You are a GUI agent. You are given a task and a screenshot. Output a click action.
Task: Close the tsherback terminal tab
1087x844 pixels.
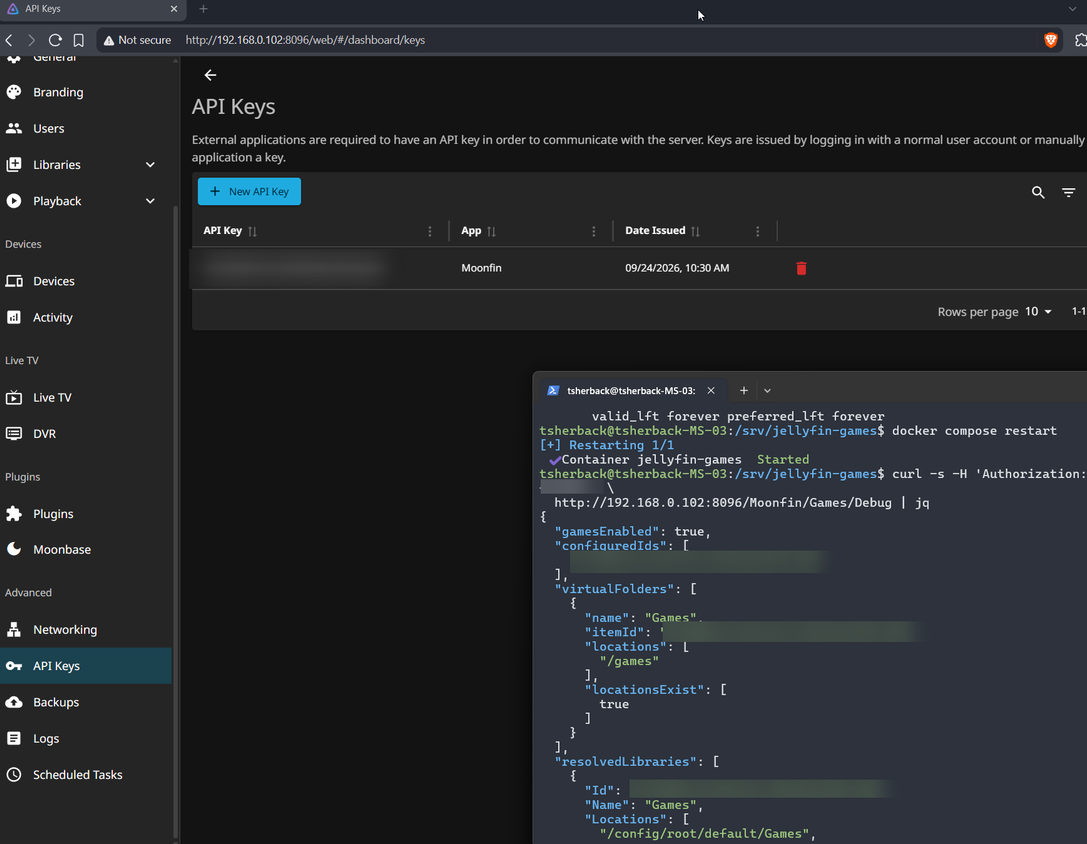pos(711,391)
